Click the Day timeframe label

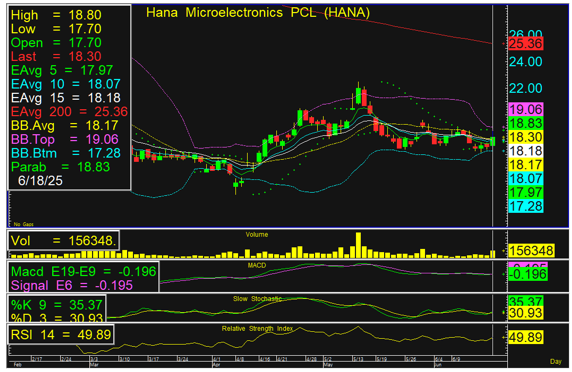[x=556, y=361]
